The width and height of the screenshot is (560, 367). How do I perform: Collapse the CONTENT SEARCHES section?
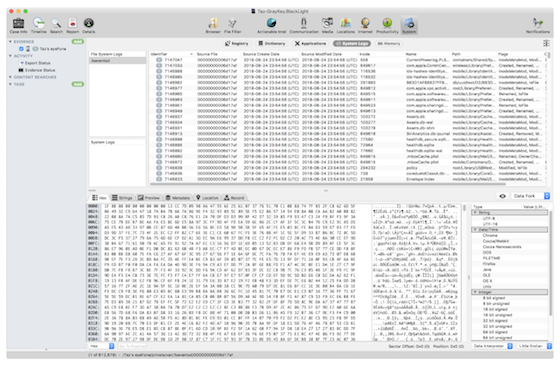pyautogui.click(x=10, y=77)
